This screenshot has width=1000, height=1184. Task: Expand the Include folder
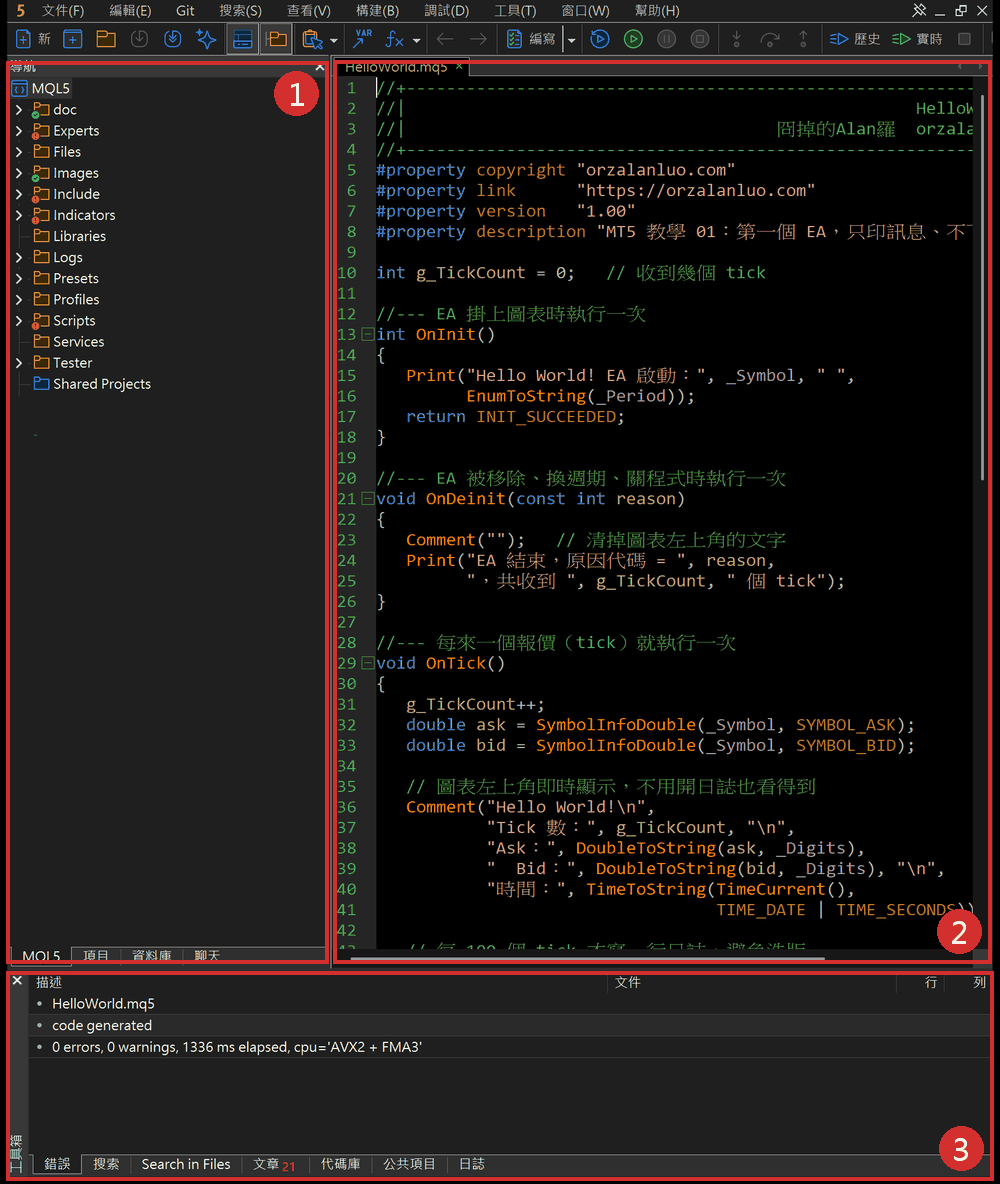[x=19, y=194]
